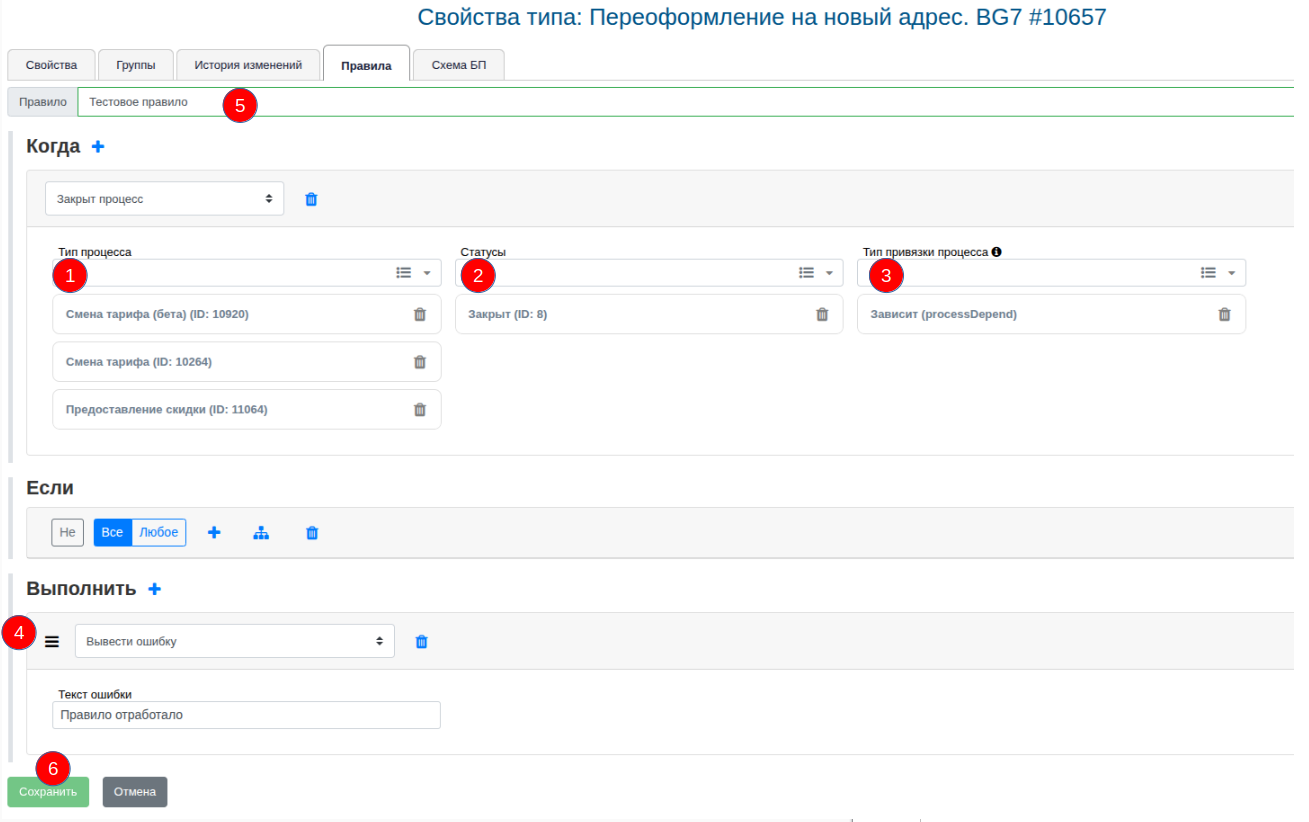Select the Правила tab
The image size is (1309, 822).
tap(366, 65)
